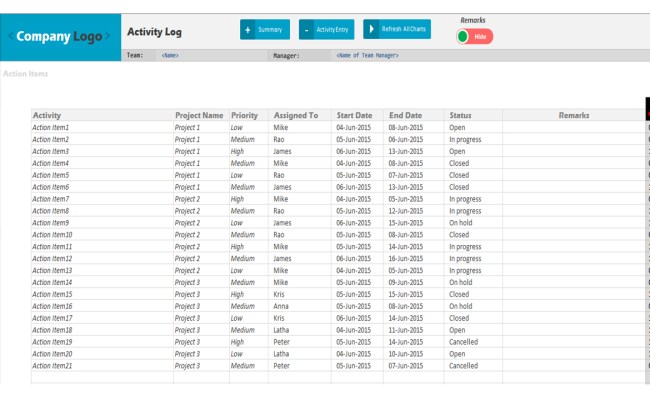Viewport: 650px width, 400px height.
Task: Click Status cell for Action Item9
Action: (x=473, y=223)
